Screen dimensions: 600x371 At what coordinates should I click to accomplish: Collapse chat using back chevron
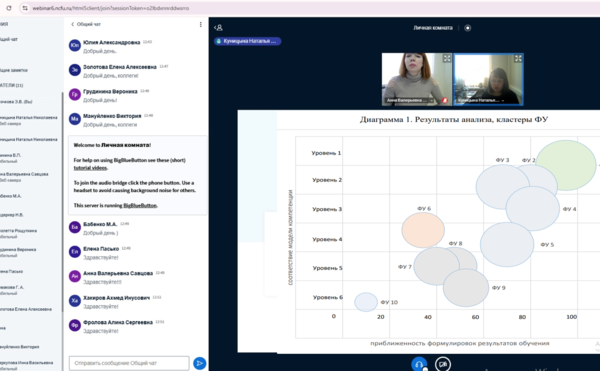(73, 24)
